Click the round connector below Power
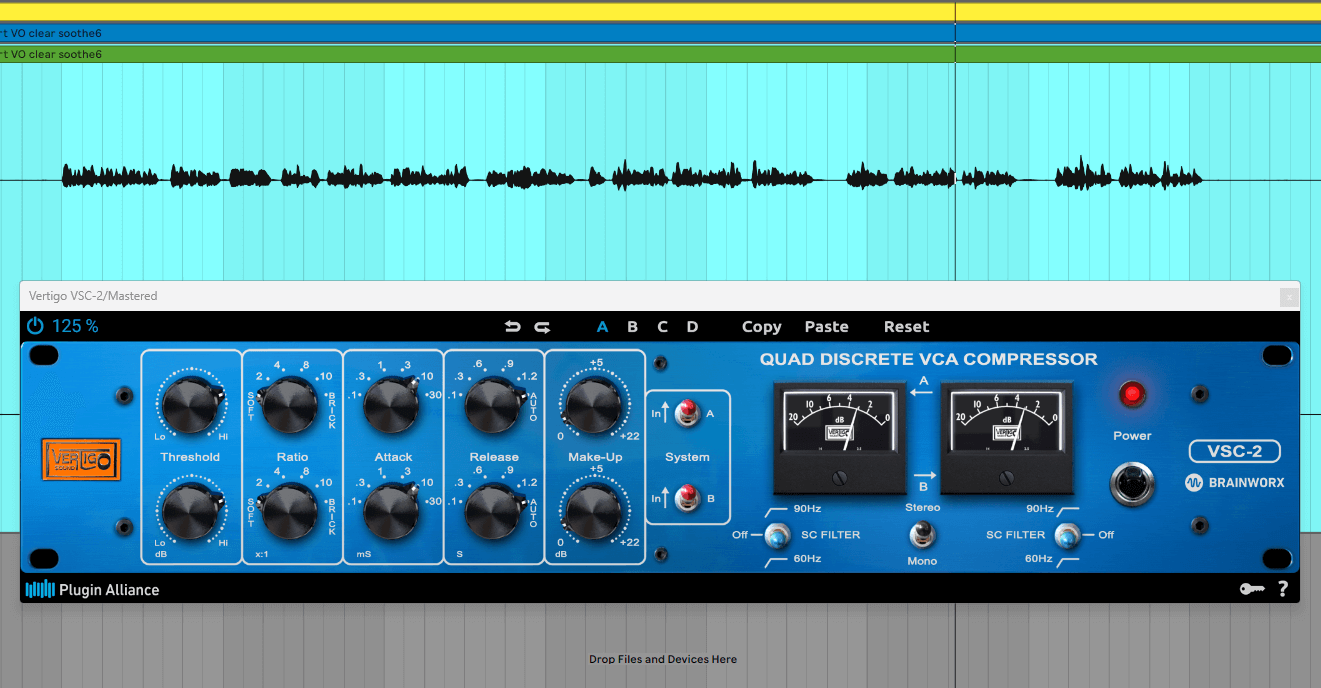1321x688 pixels. tap(1132, 484)
